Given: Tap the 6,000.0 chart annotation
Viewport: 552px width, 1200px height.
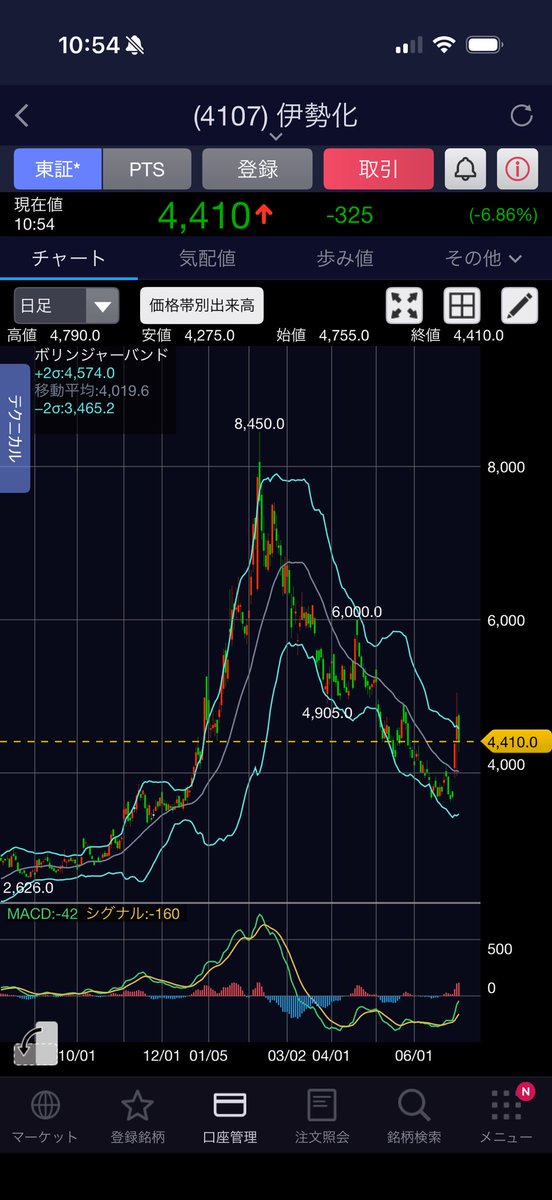Looking at the screenshot, I should pyautogui.click(x=355, y=612).
